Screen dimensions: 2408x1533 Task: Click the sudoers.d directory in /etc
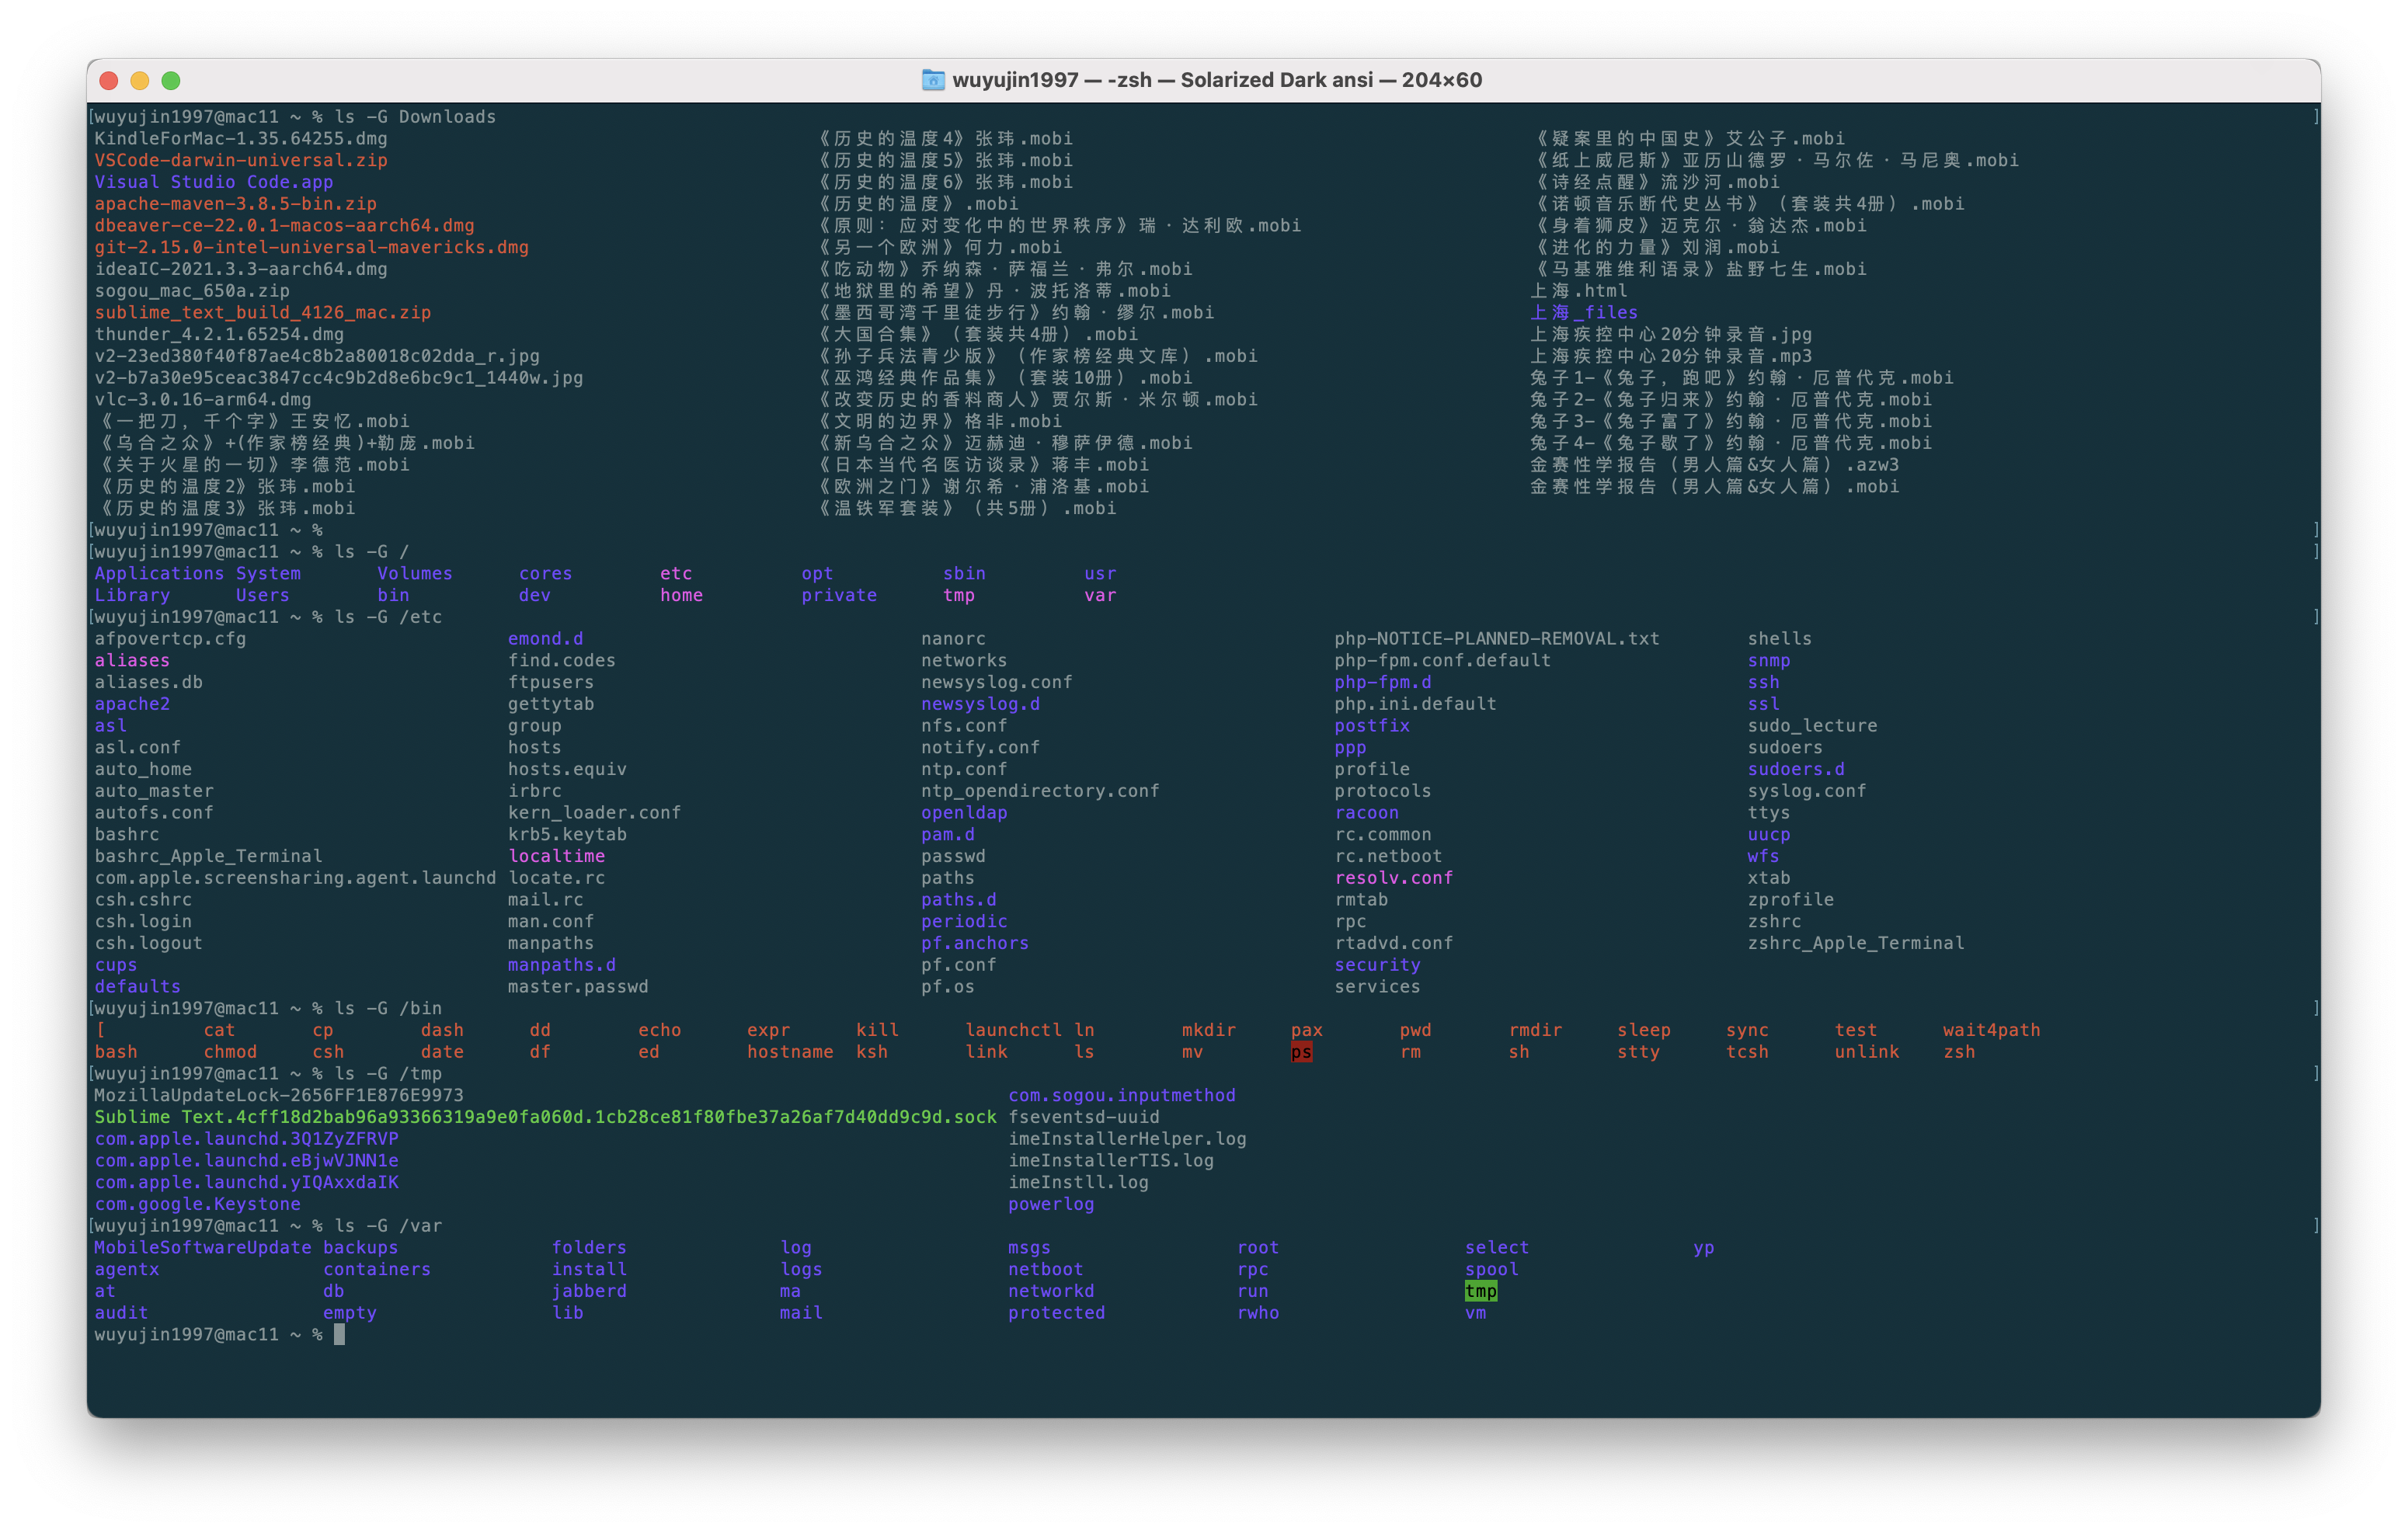click(x=1795, y=769)
